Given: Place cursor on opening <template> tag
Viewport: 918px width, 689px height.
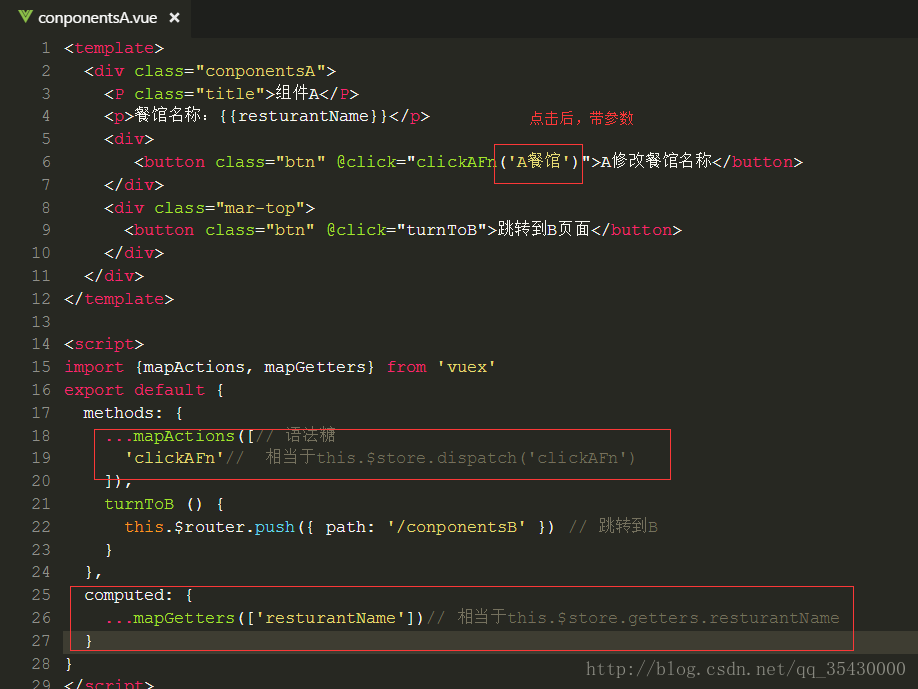Looking at the screenshot, I should (114, 48).
